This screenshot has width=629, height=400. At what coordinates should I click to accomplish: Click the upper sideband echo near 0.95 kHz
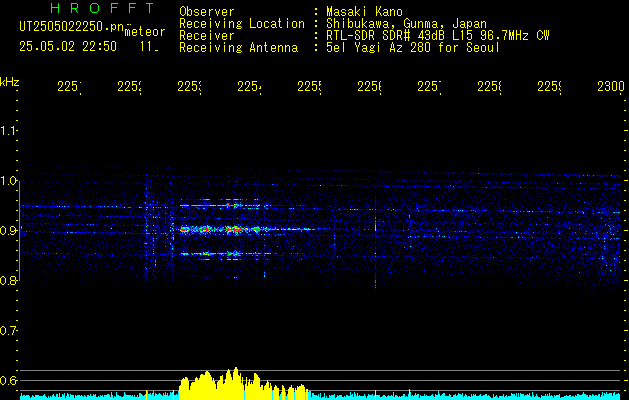220,205
